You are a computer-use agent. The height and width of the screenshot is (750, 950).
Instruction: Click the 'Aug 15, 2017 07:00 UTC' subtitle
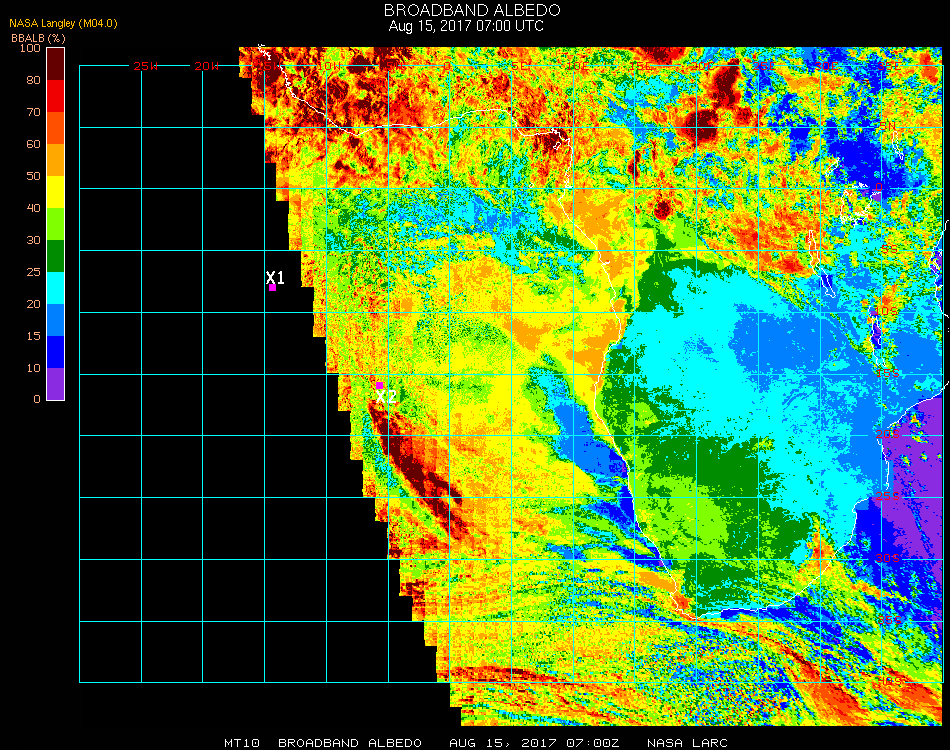tap(466, 26)
